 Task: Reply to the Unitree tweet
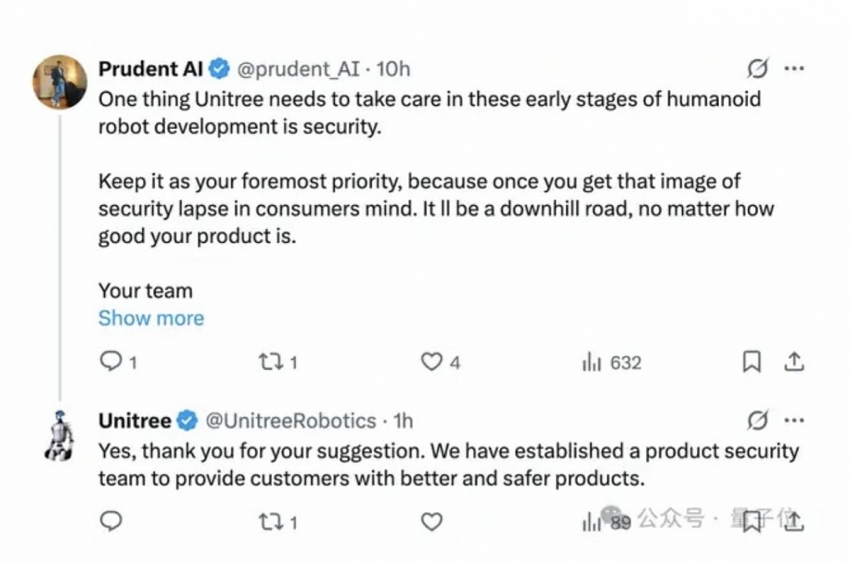click(112, 521)
